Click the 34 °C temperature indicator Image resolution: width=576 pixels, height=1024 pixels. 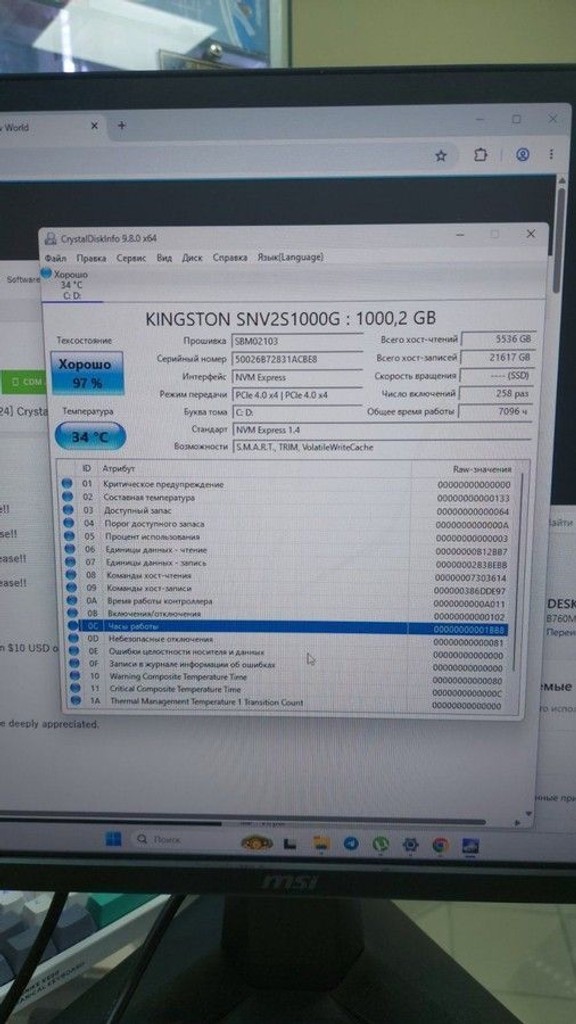[x=90, y=436]
